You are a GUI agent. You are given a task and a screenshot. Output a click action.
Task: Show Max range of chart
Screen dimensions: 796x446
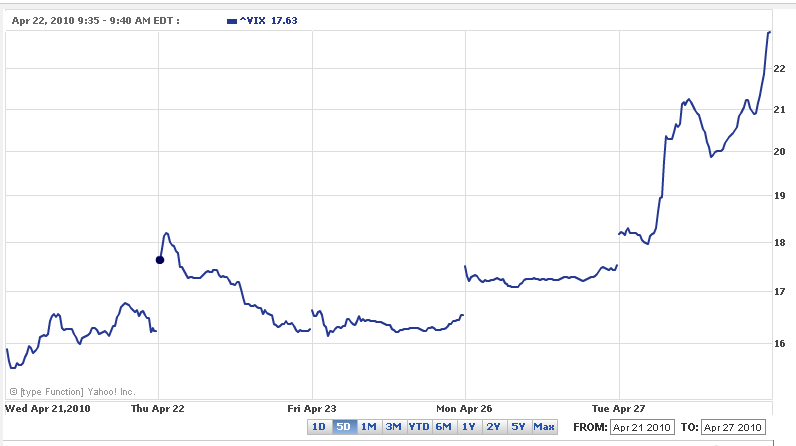pos(544,427)
